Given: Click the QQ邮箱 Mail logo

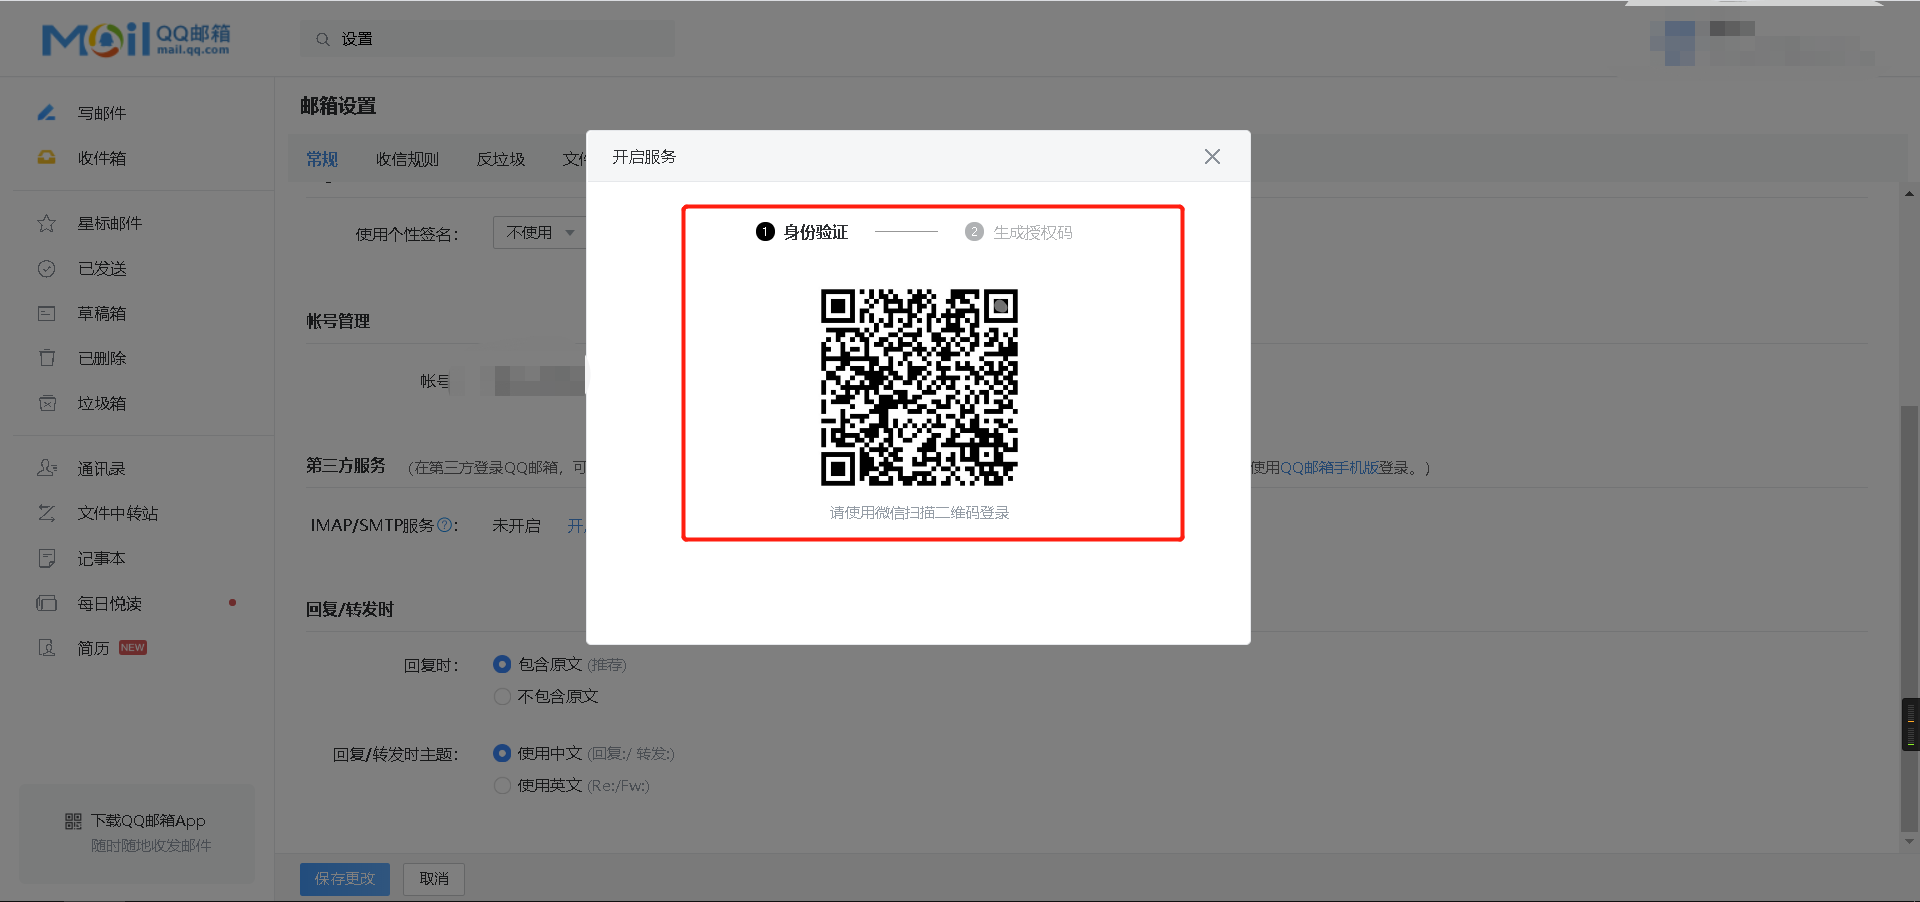Looking at the screenshot, I should coord(136,39).
